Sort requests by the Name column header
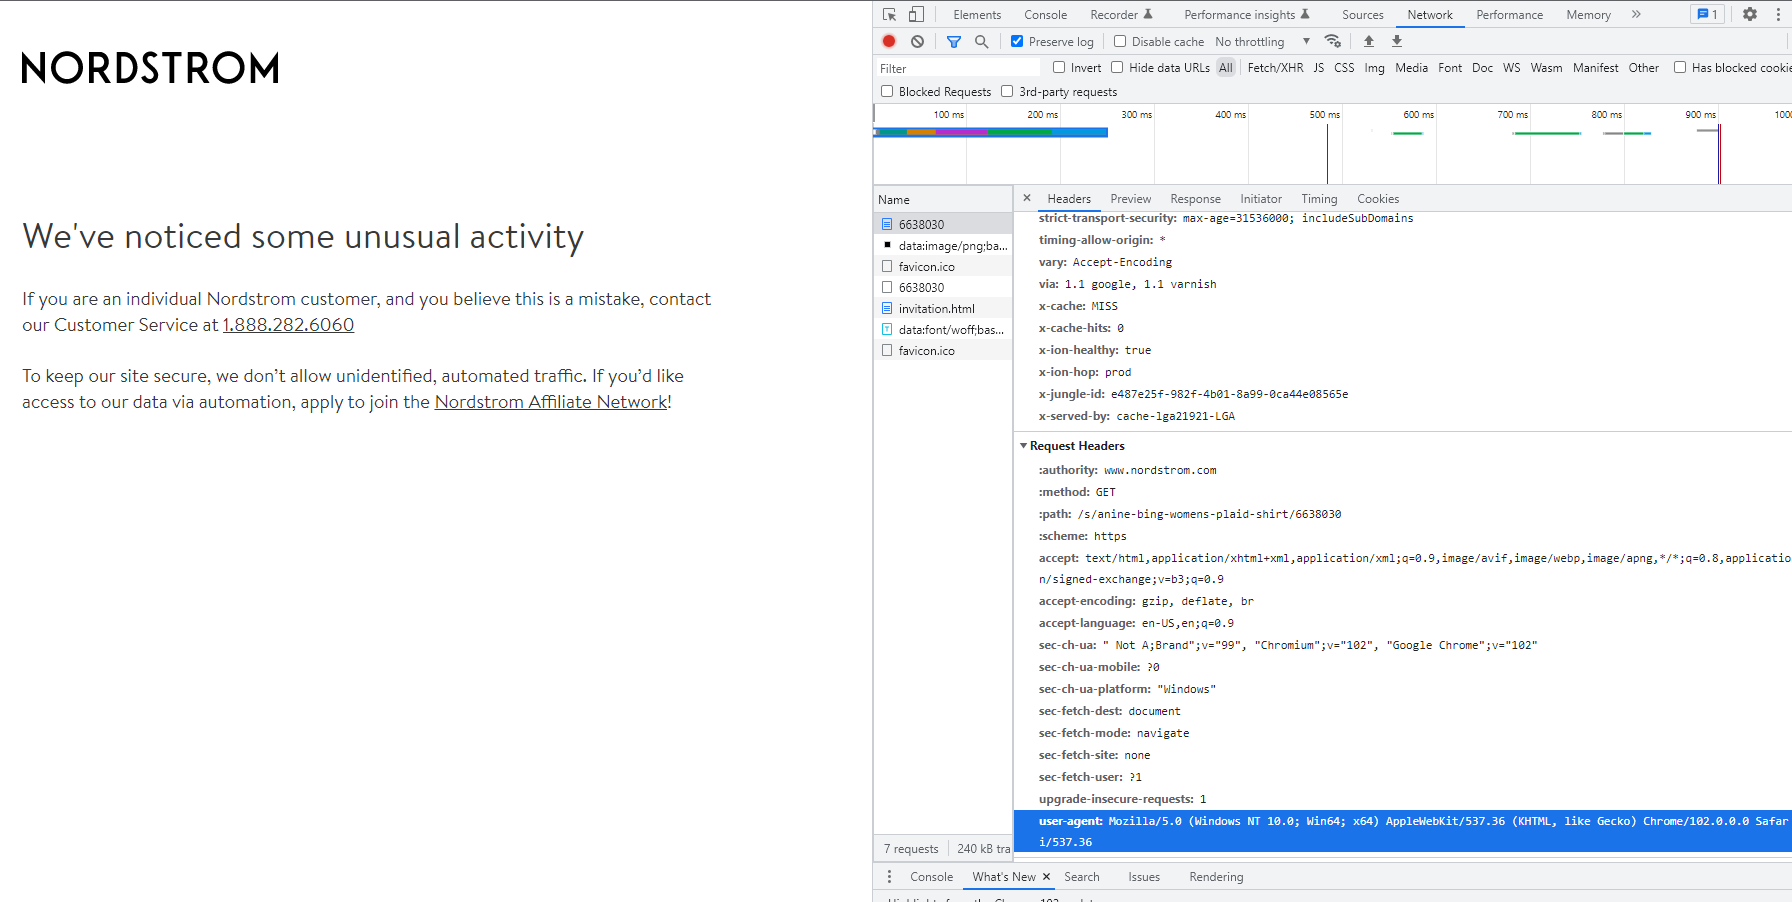 tap(943, 199)
